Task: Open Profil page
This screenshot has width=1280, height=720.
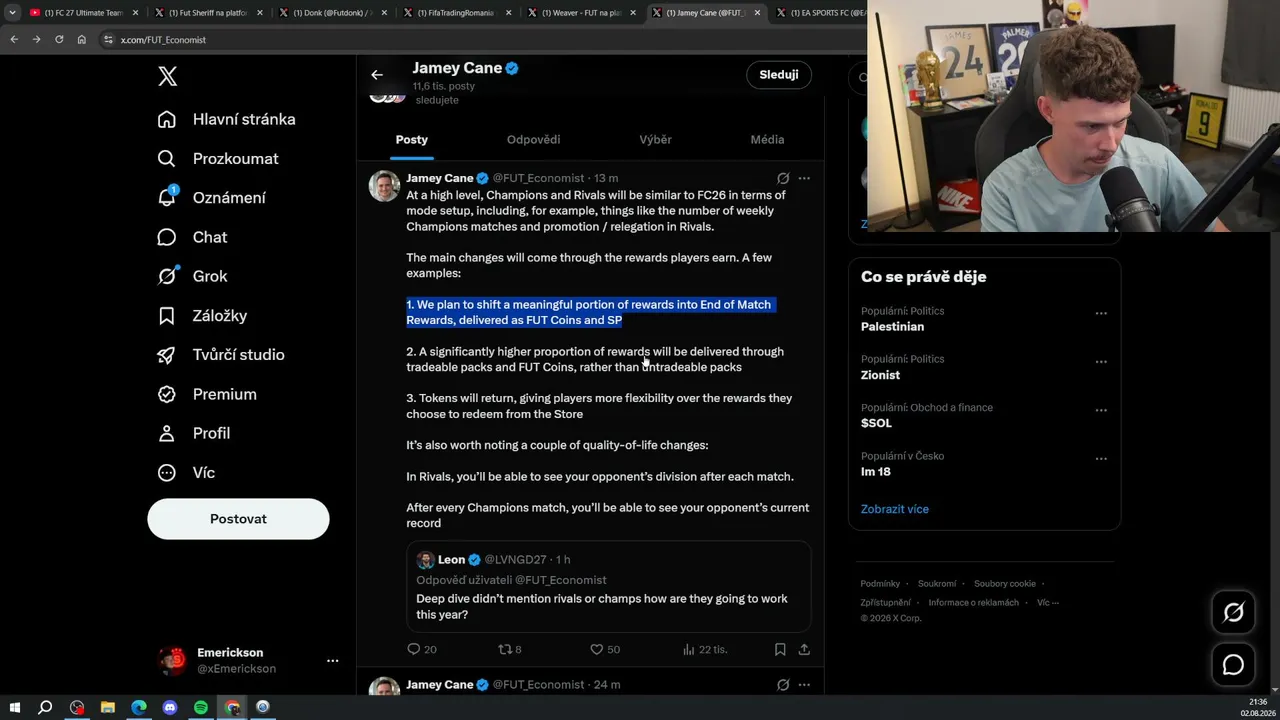Action: click(x=193, y=433)
